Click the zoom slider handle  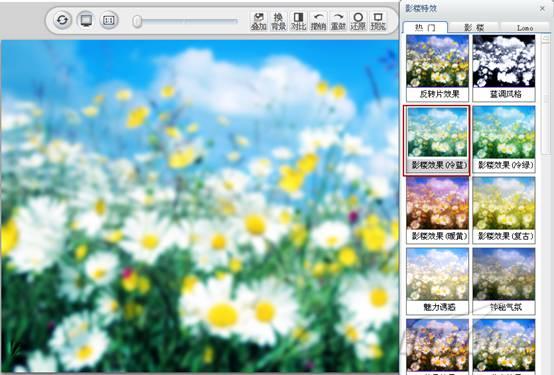(x=137, y=21)
